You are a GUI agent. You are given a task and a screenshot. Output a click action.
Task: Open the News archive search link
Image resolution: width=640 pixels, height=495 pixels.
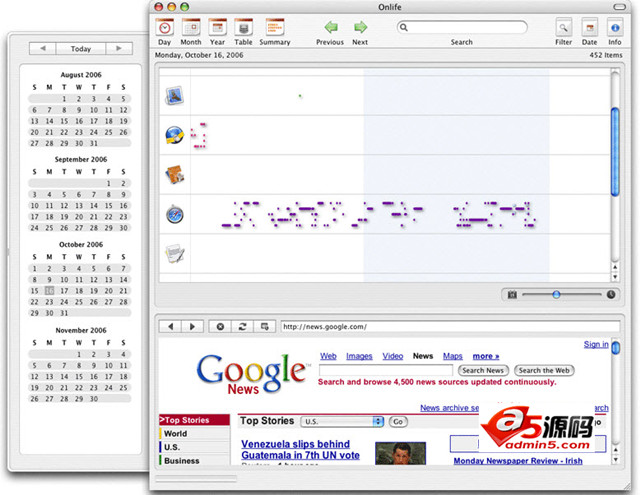[449, 408]
